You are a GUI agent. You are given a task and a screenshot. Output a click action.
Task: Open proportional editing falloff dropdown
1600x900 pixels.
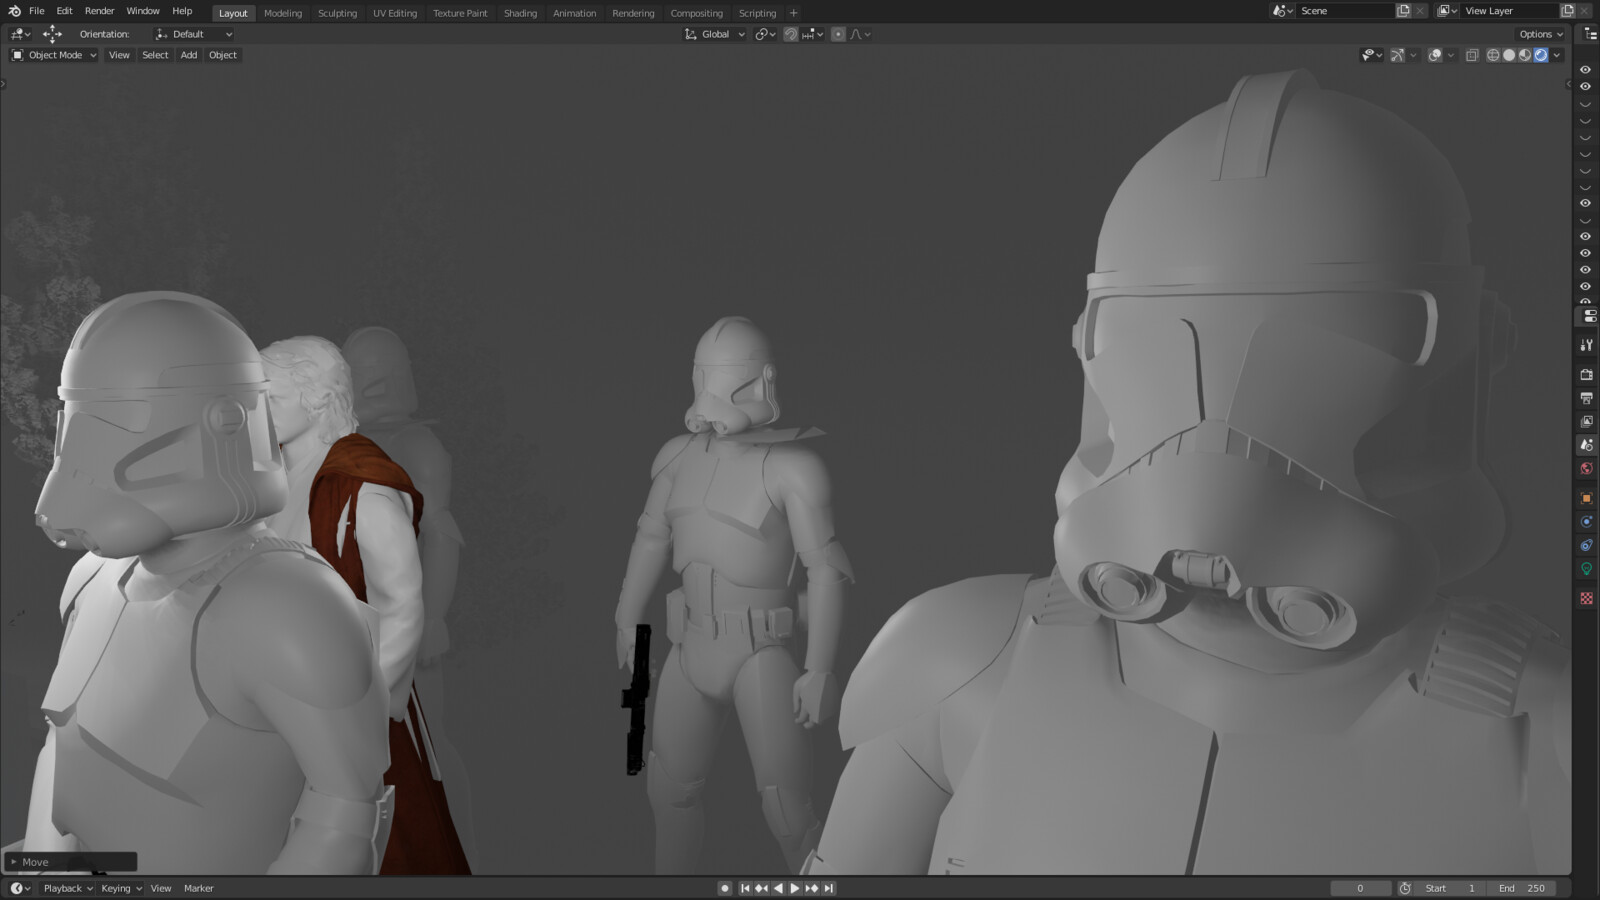coord(860,34)
